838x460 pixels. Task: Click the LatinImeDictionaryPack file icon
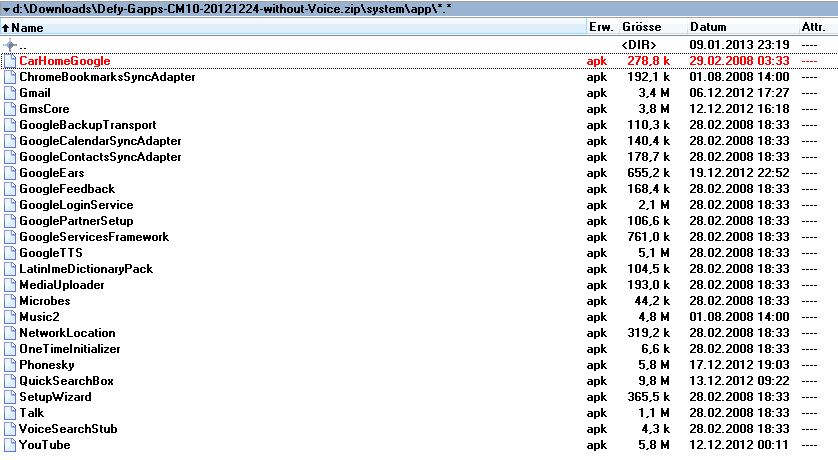[10, 269]
